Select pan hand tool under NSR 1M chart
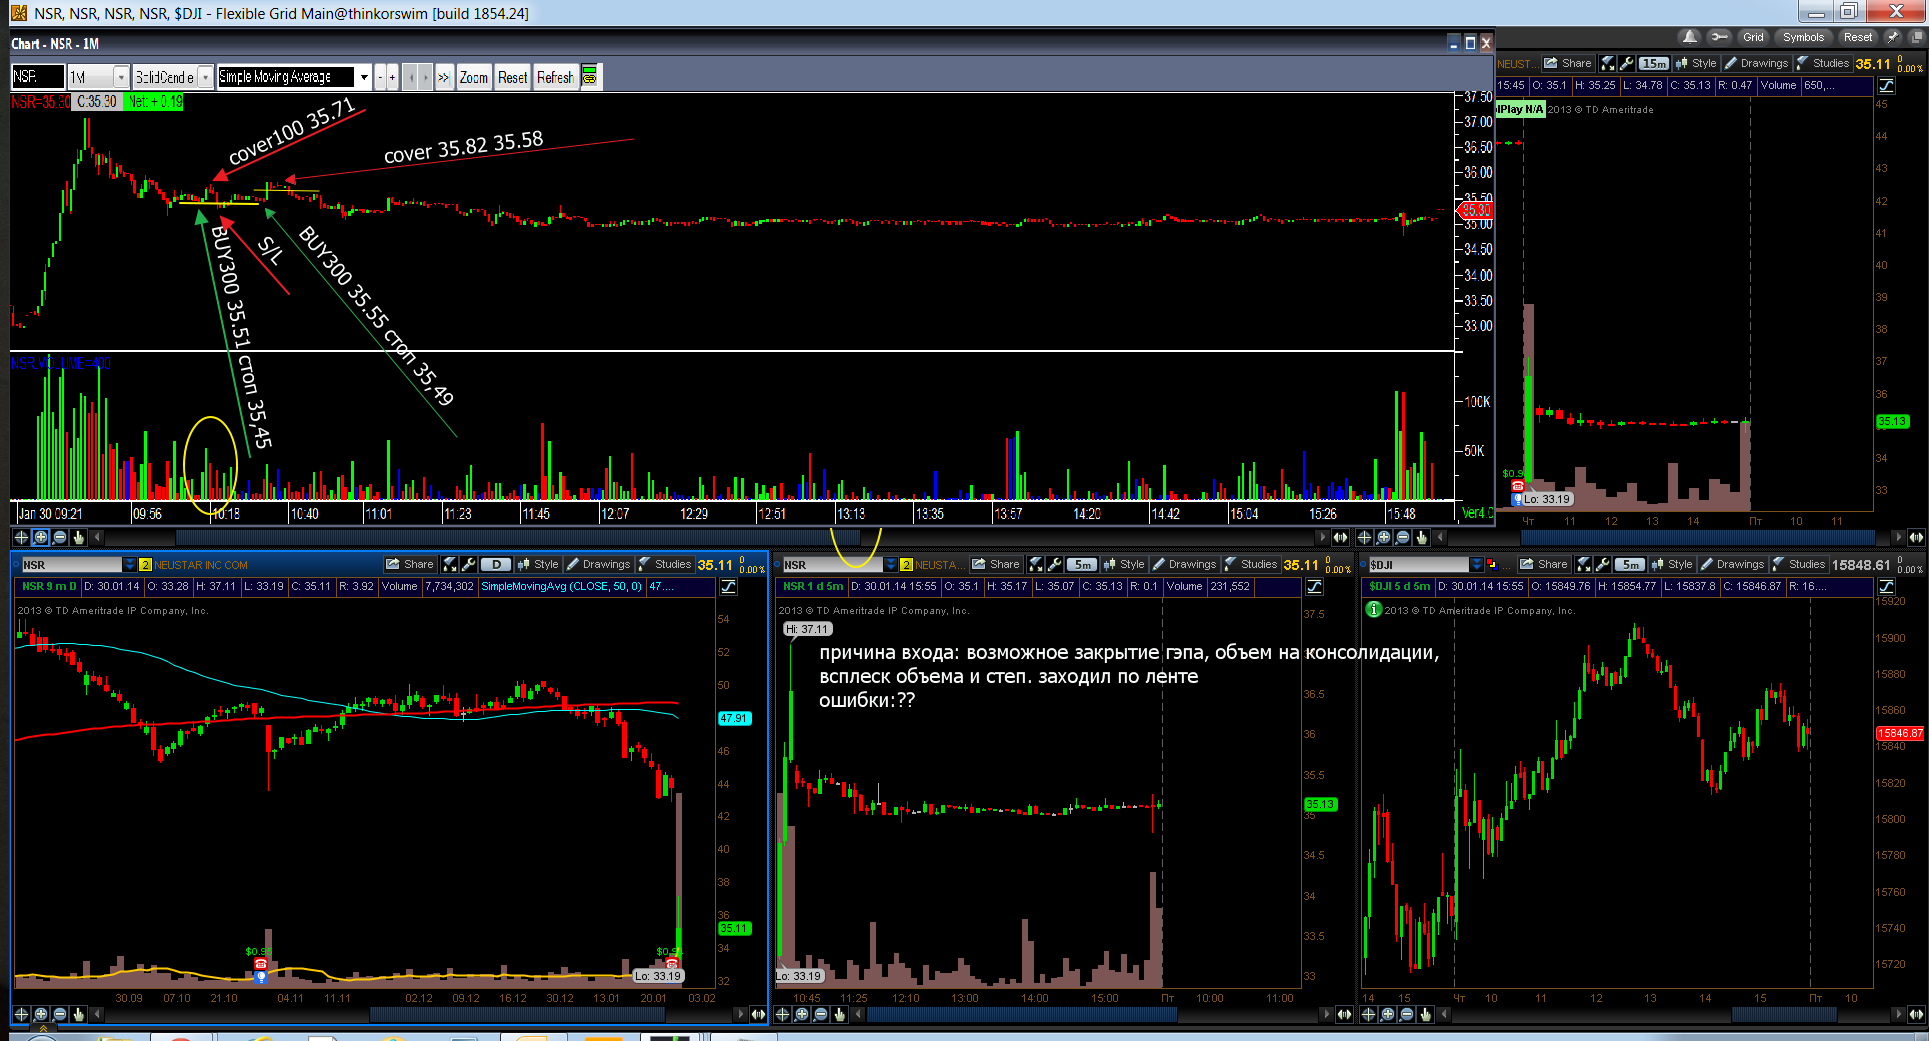 (78, 537)
